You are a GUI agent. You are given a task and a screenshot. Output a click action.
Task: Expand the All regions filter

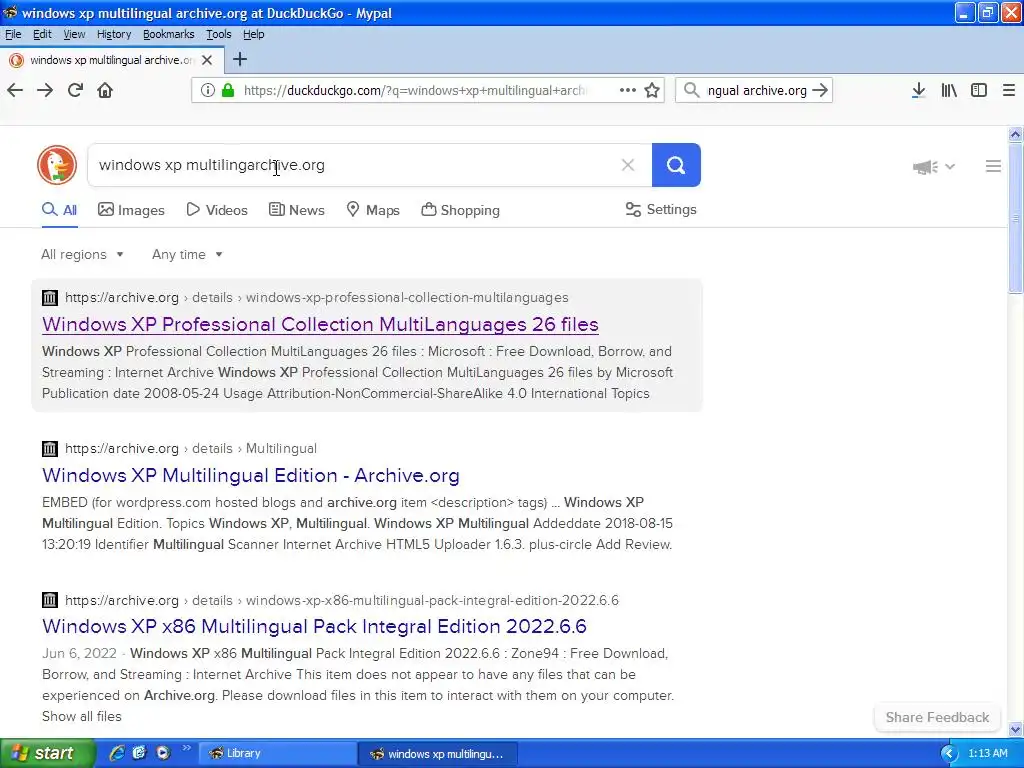(x=82, y=255)
